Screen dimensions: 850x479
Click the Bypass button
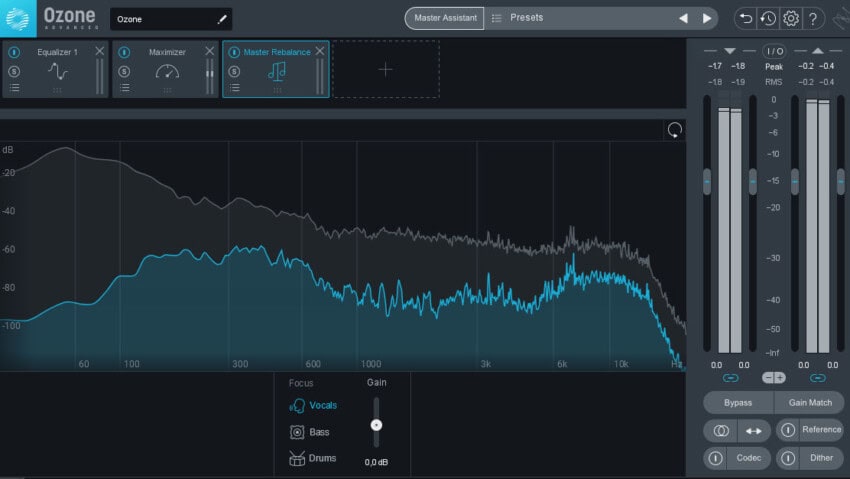(738, 403)
